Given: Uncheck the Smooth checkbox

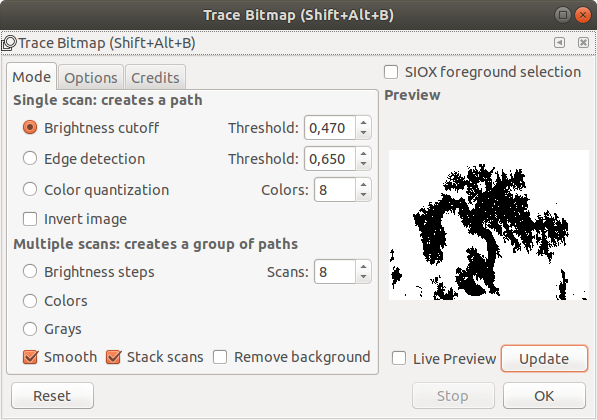Looking at the screenshot, I should [30, 357].
